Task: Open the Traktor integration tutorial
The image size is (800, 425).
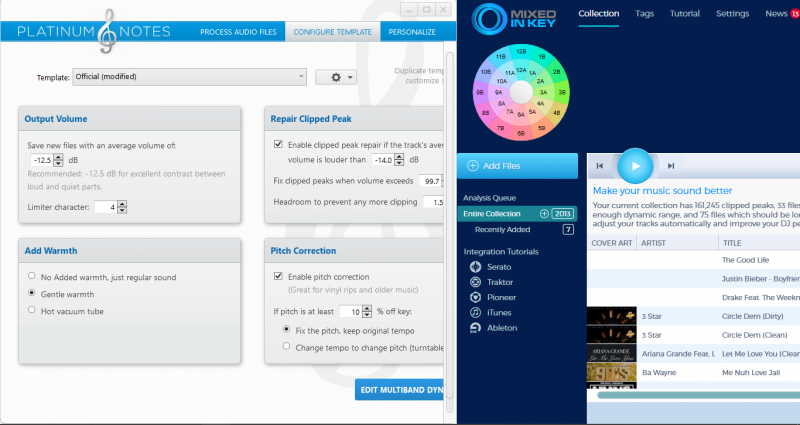Action: point(491,282)
